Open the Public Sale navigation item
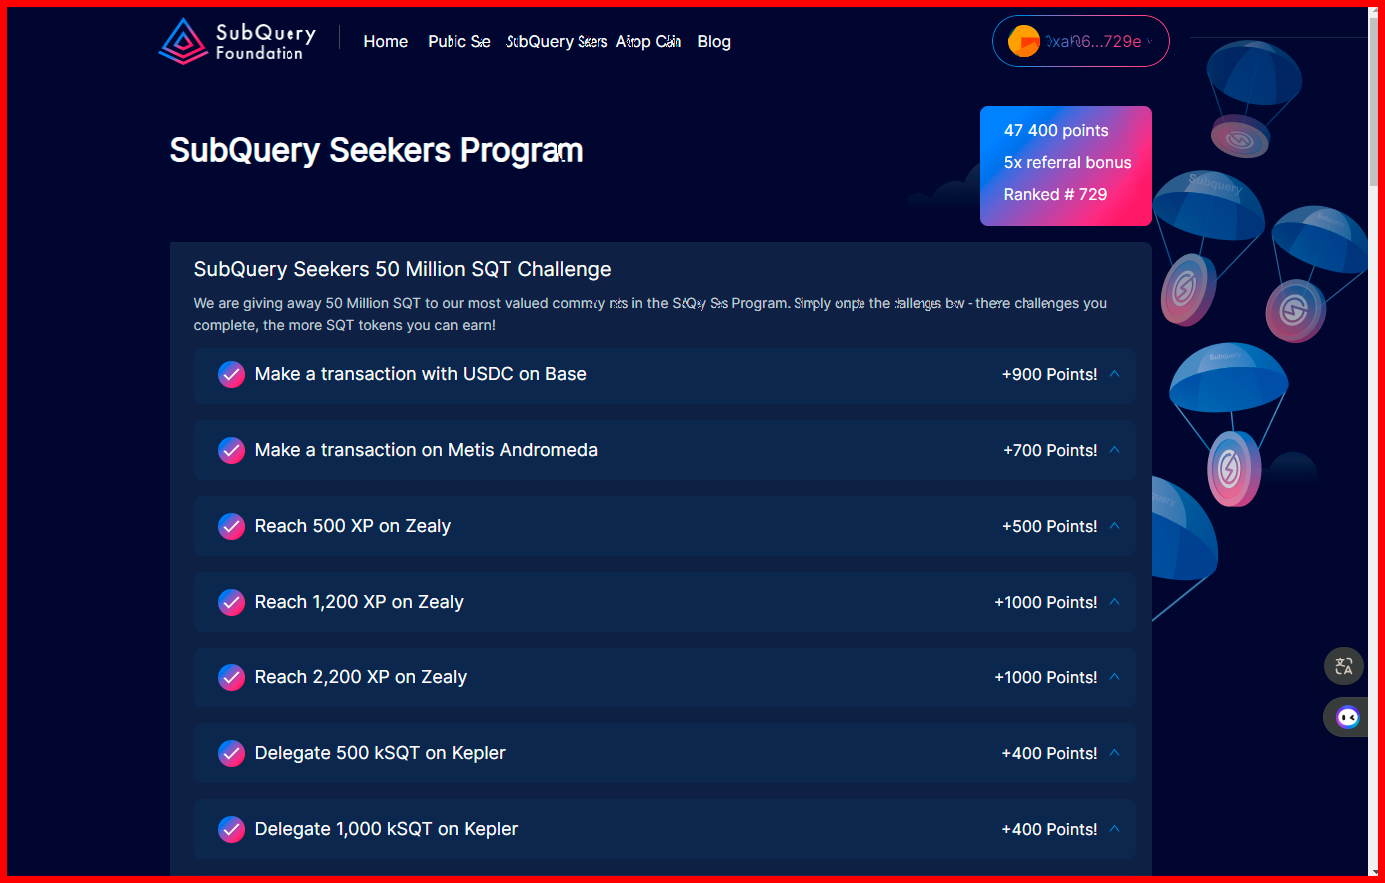This screenshot has width=1385, height=883. (459, 41)
